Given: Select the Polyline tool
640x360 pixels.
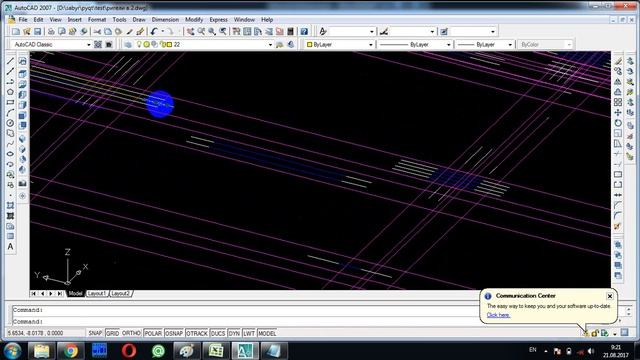Looking at the screenshot, I should [x=10, y=82].
